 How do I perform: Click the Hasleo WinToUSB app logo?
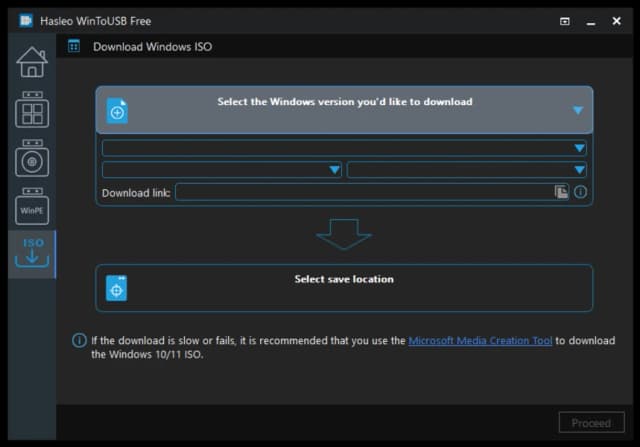pos(25,20)
